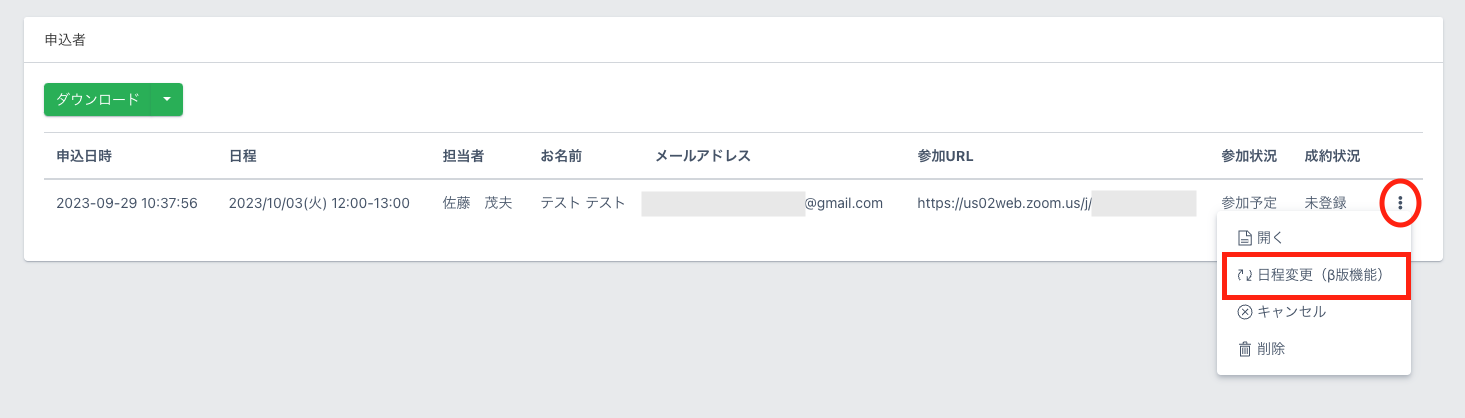Click the applicant name テスト テスト

pyautogui.click(x=583, y=203)
